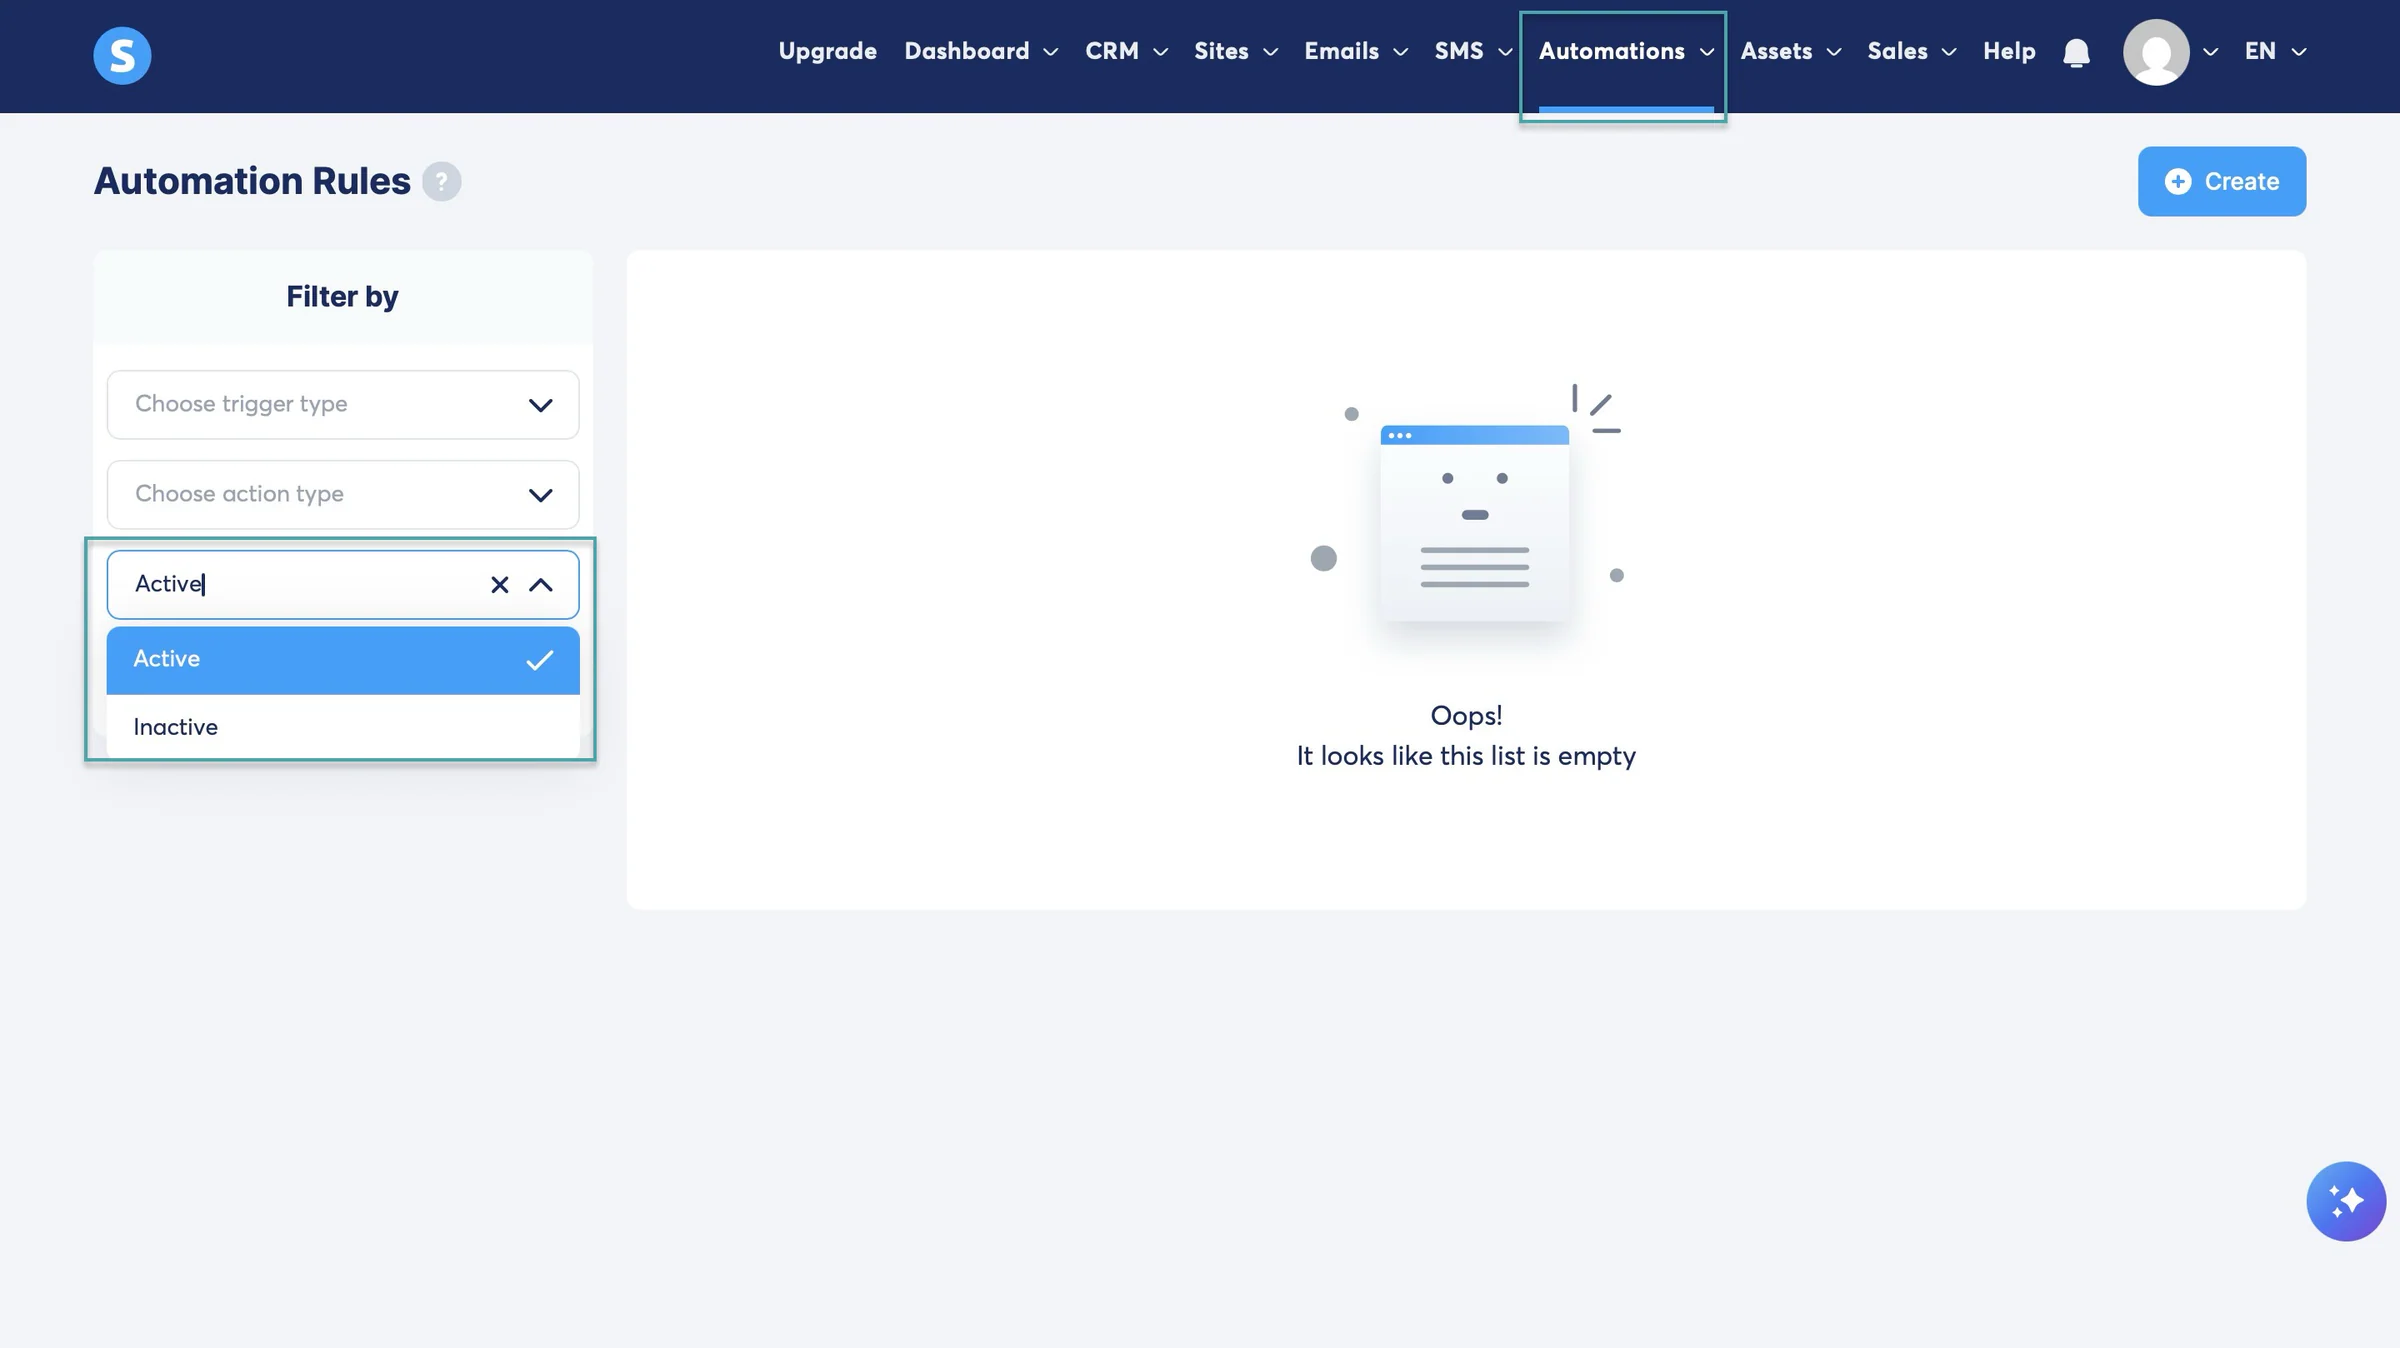
Task: Expand the Sales menu
Action: [1911, 51]
